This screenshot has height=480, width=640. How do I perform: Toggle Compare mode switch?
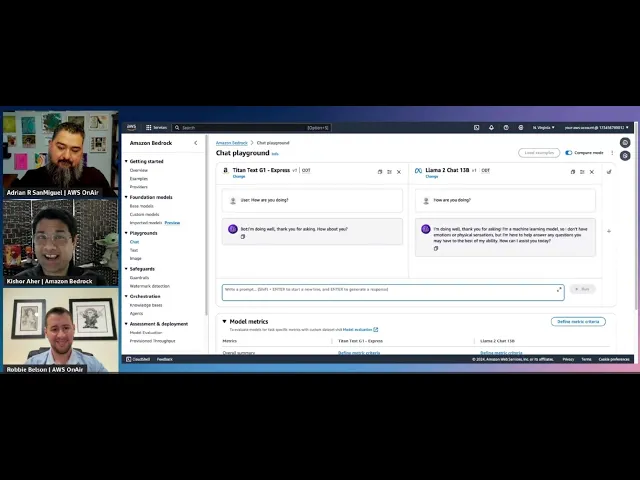[x=569, y=153]
